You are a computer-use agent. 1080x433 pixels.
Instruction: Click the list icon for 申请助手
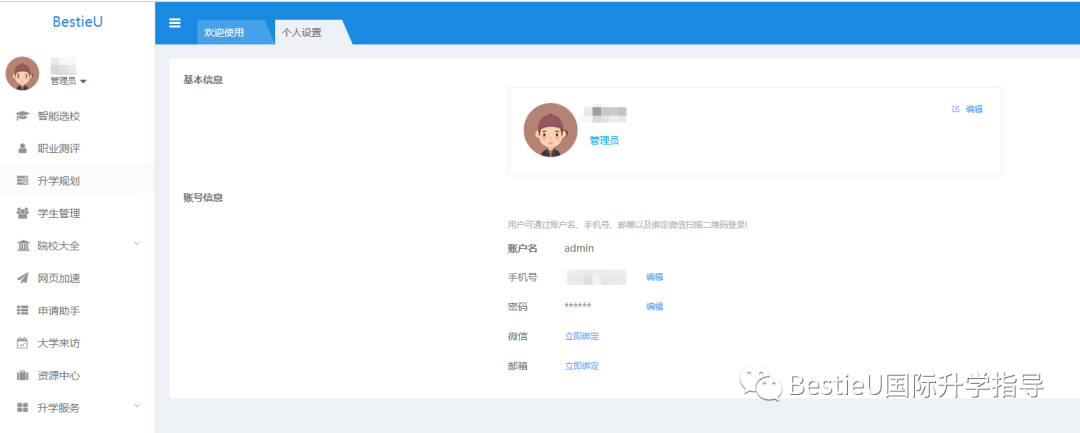pos(22,310)
